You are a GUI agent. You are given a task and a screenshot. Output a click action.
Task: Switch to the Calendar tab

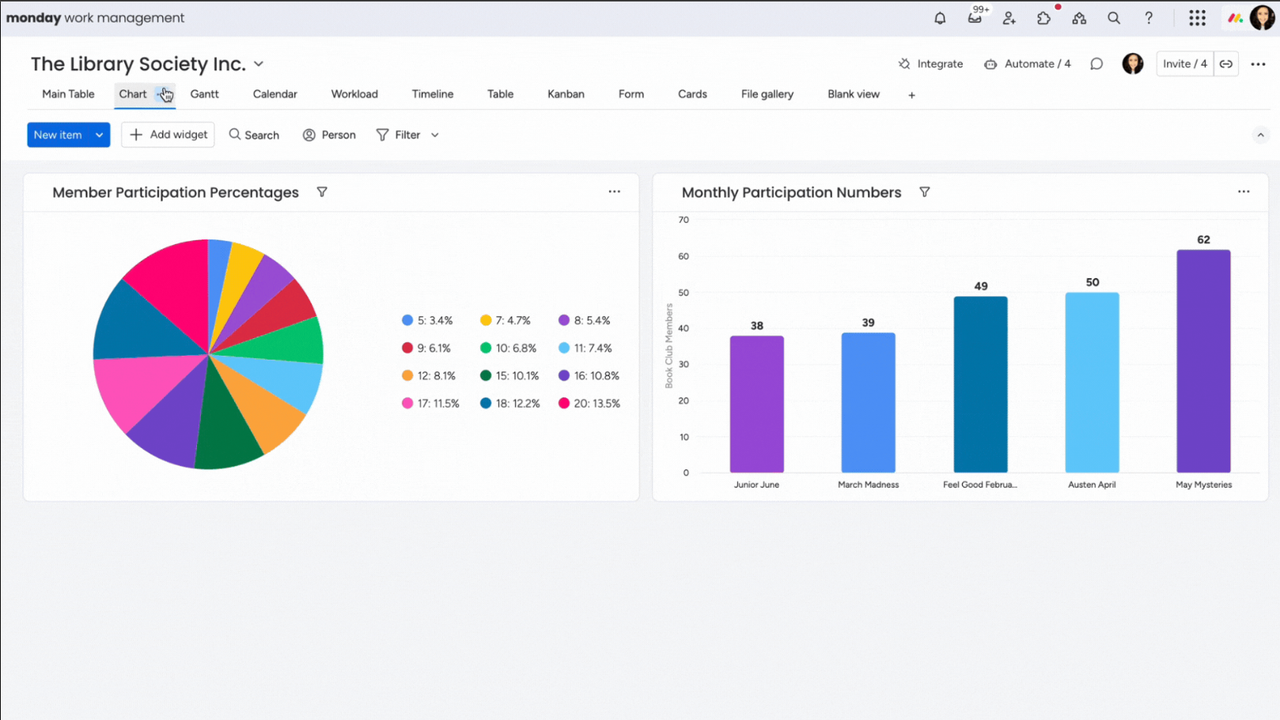tap(275, 94)
